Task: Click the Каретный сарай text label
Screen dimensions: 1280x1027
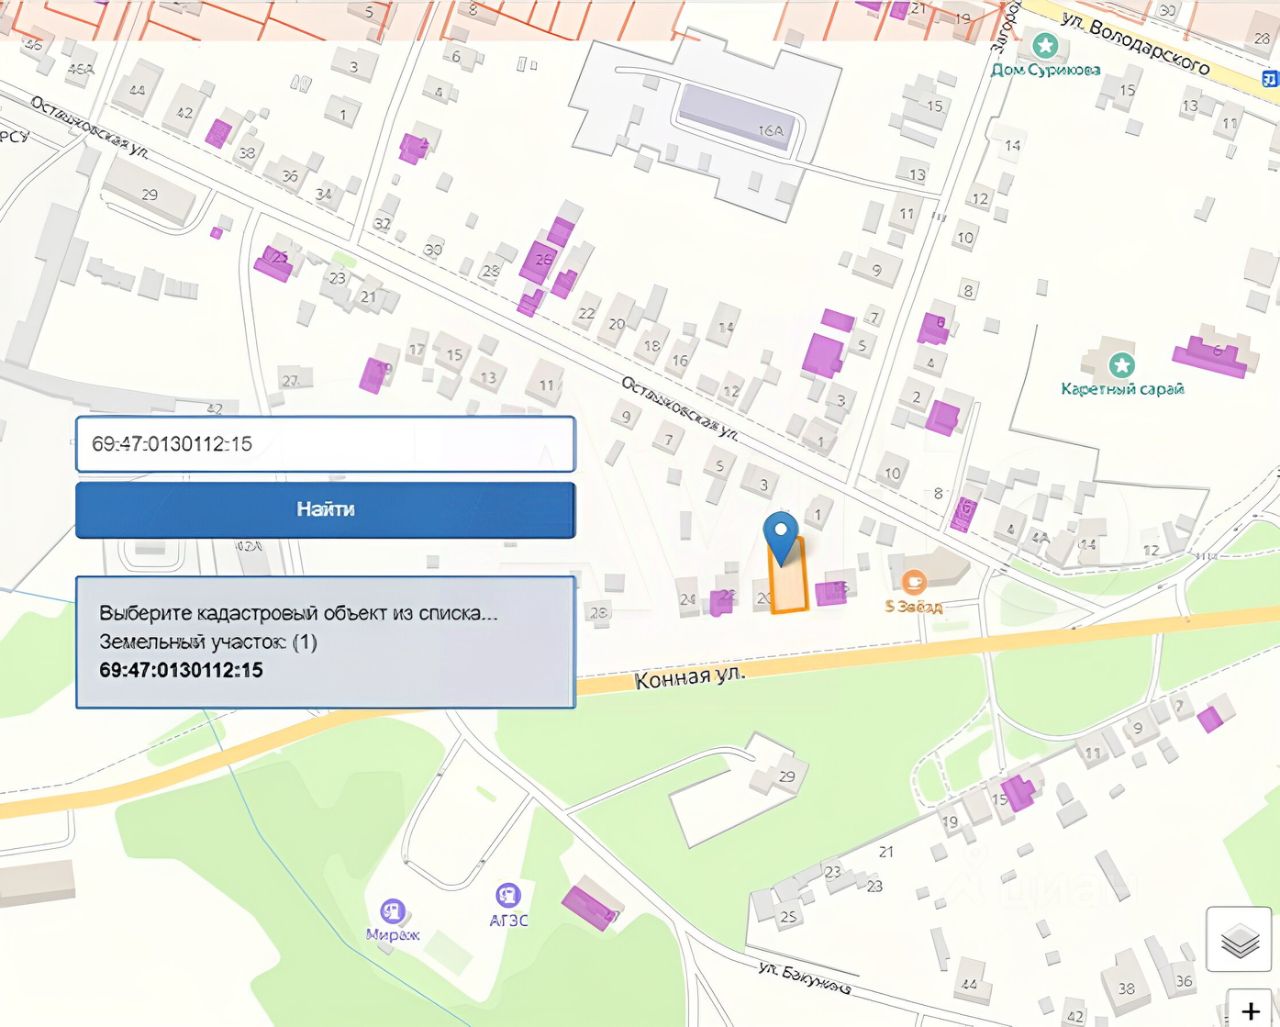Action: point(1123,389)
